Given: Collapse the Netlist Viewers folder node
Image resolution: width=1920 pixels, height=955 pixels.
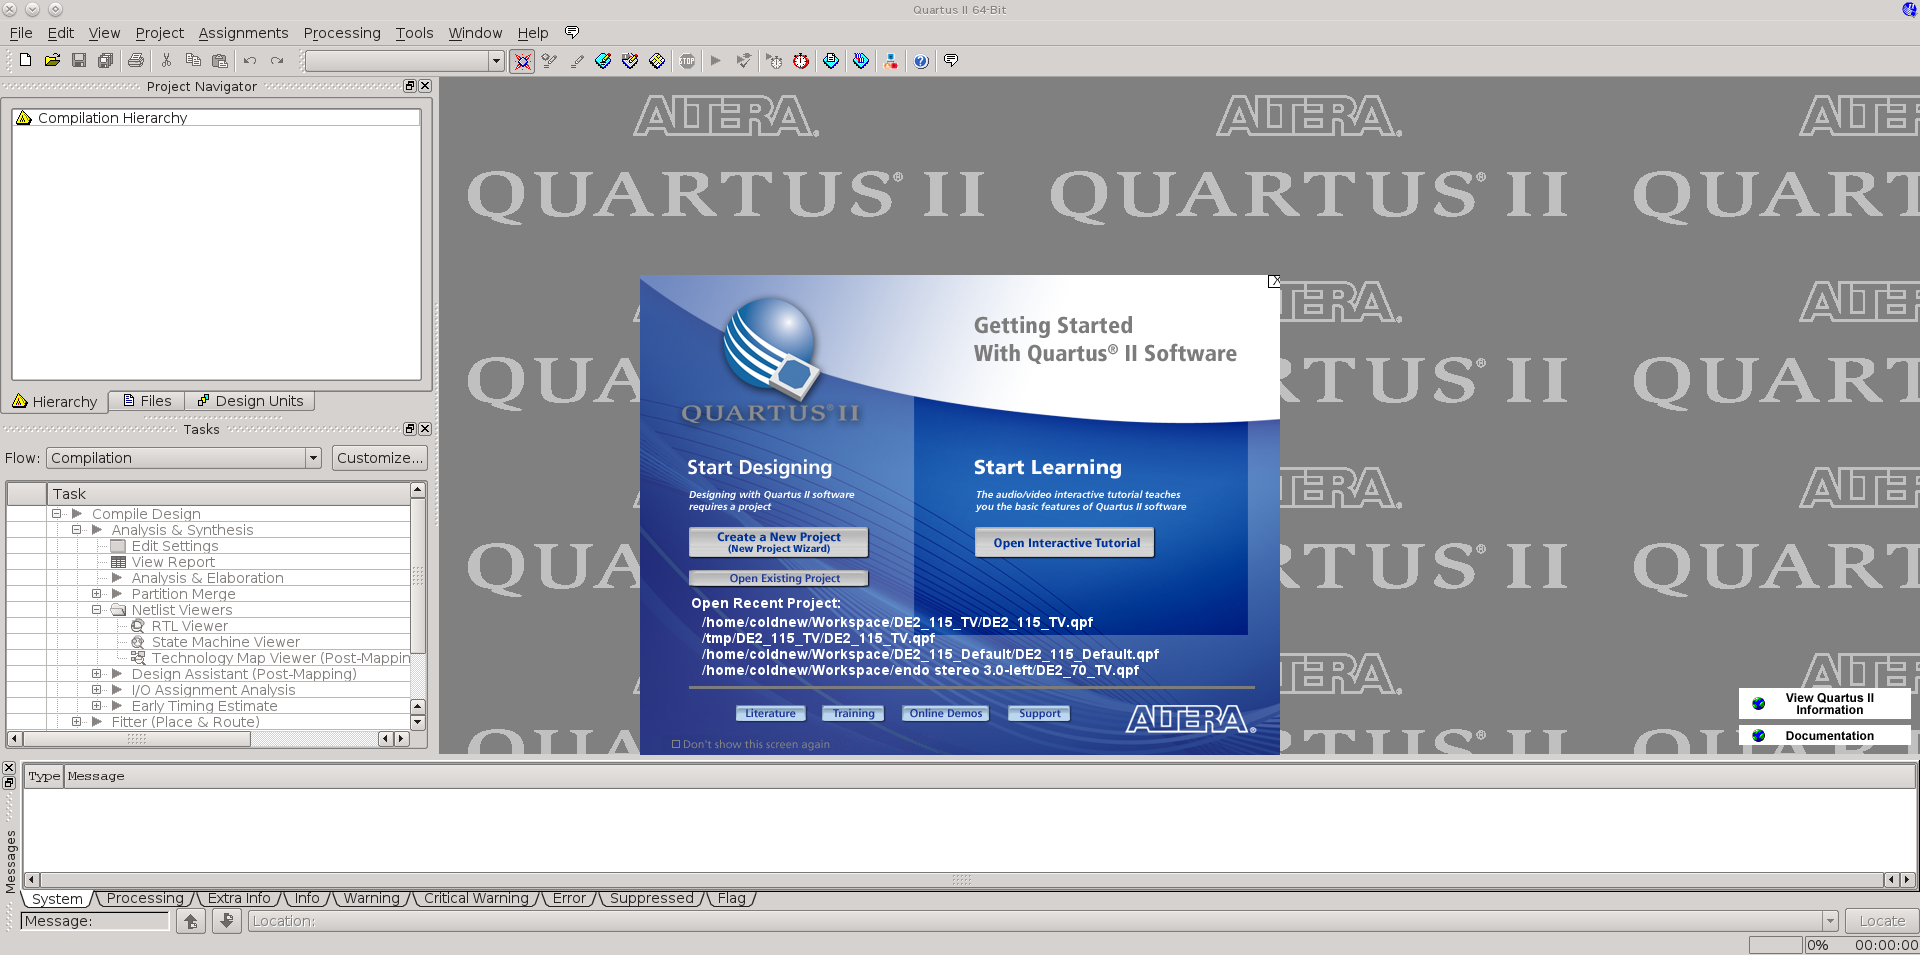Looking at the screenshot, I should tap(97, 610).
